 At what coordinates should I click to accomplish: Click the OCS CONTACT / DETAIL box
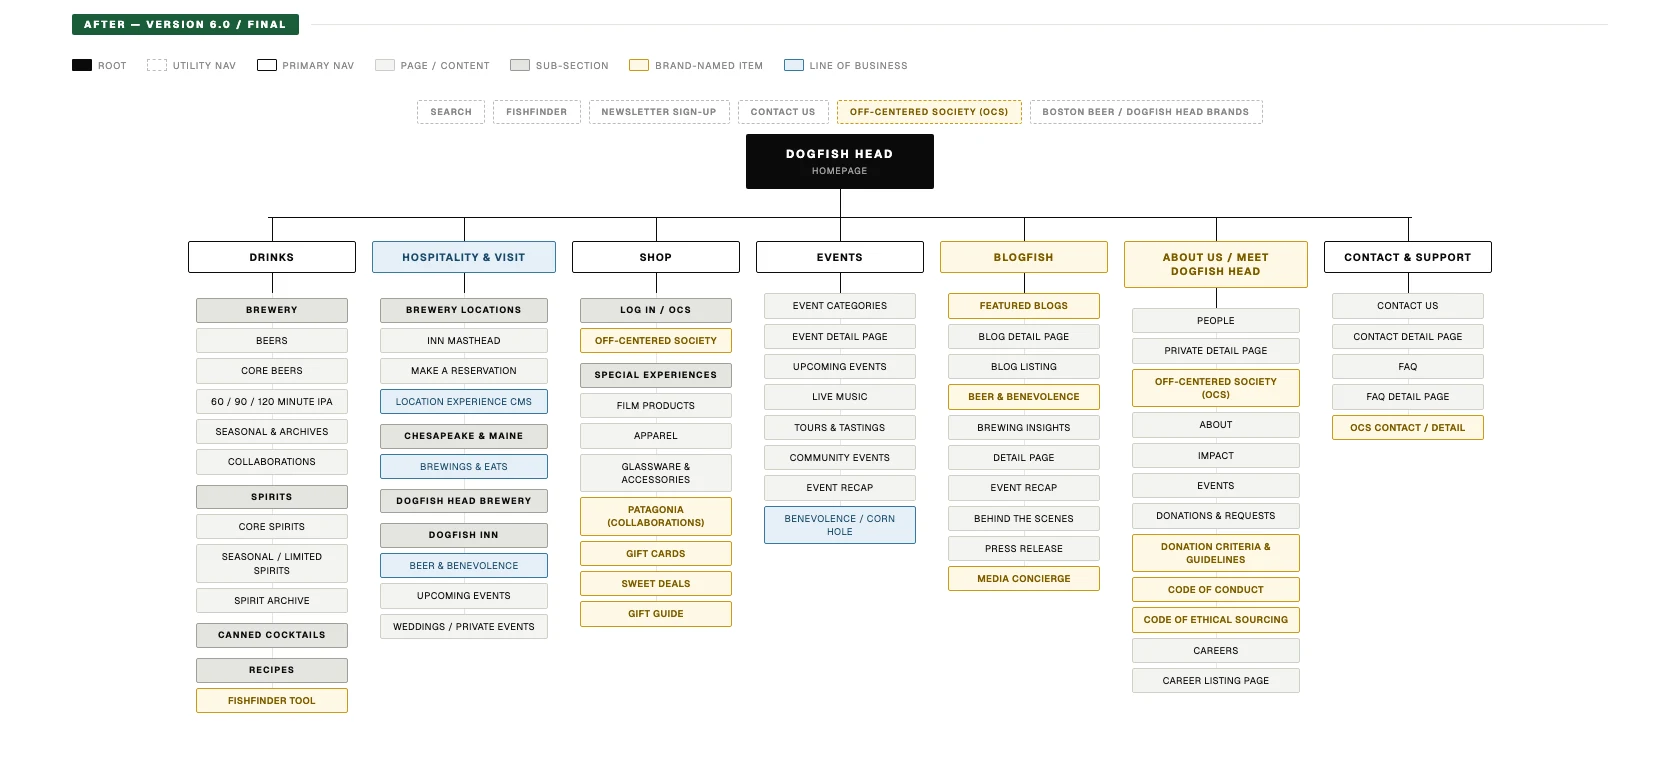pyautogui.click(x=1408, y=428)
